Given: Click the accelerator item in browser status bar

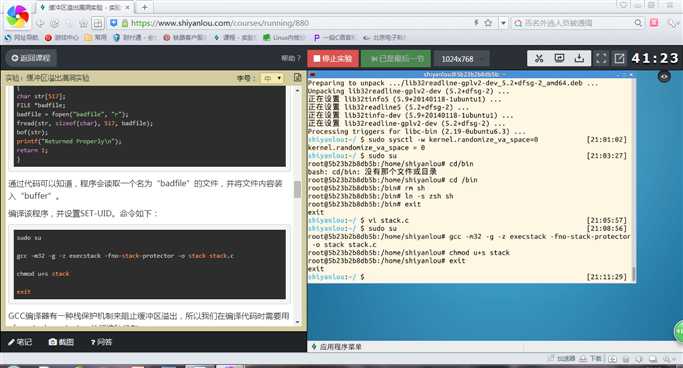Looking at the screenshot, I should 562,358.
